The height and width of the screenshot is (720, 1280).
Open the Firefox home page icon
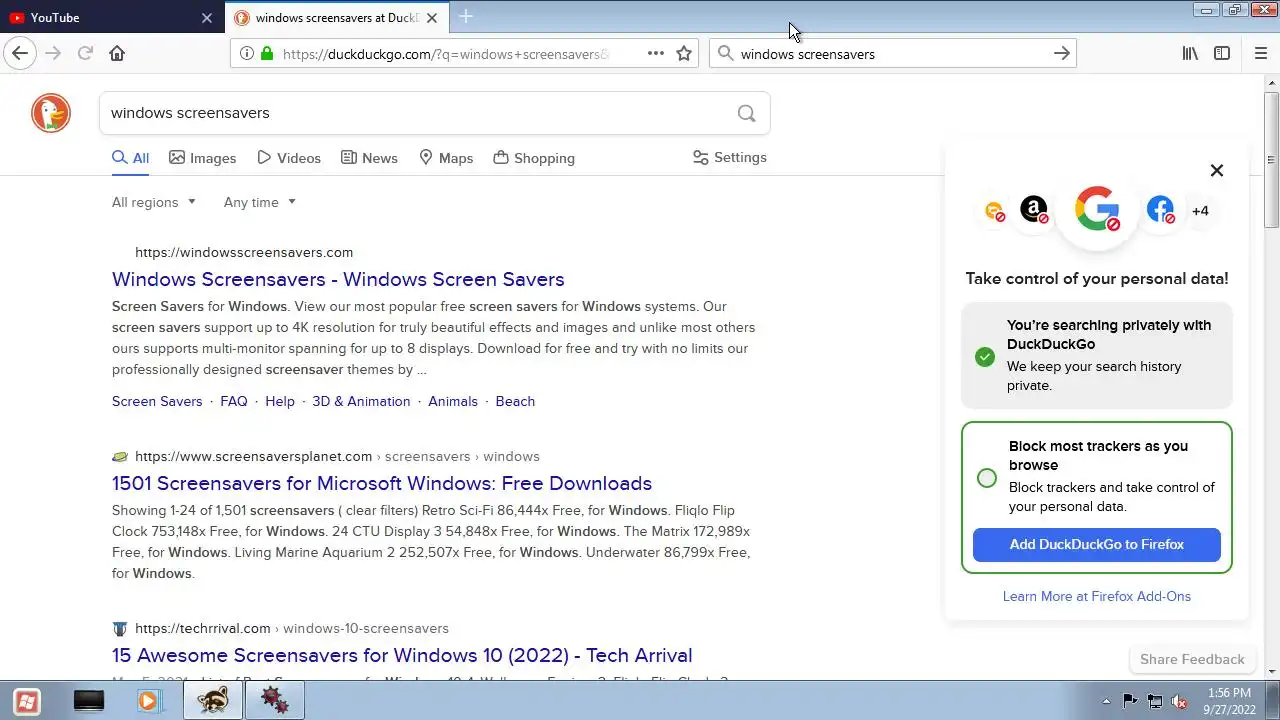click(x=117, y=53)
